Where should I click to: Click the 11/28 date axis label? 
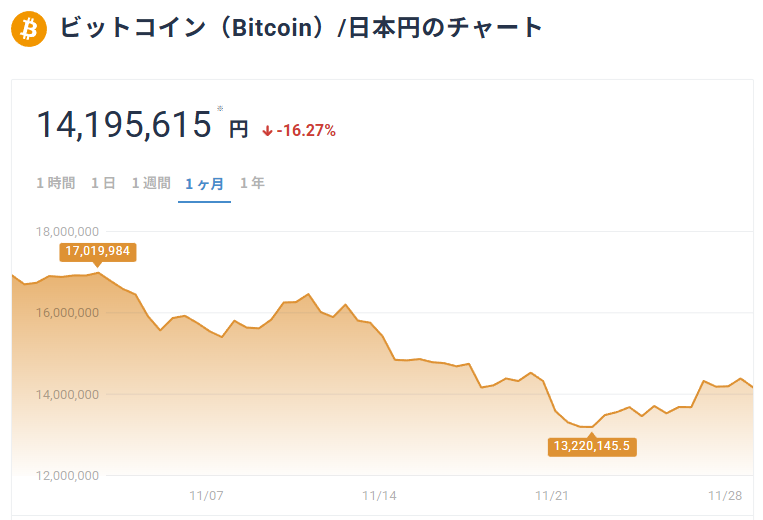pos(724,495)
